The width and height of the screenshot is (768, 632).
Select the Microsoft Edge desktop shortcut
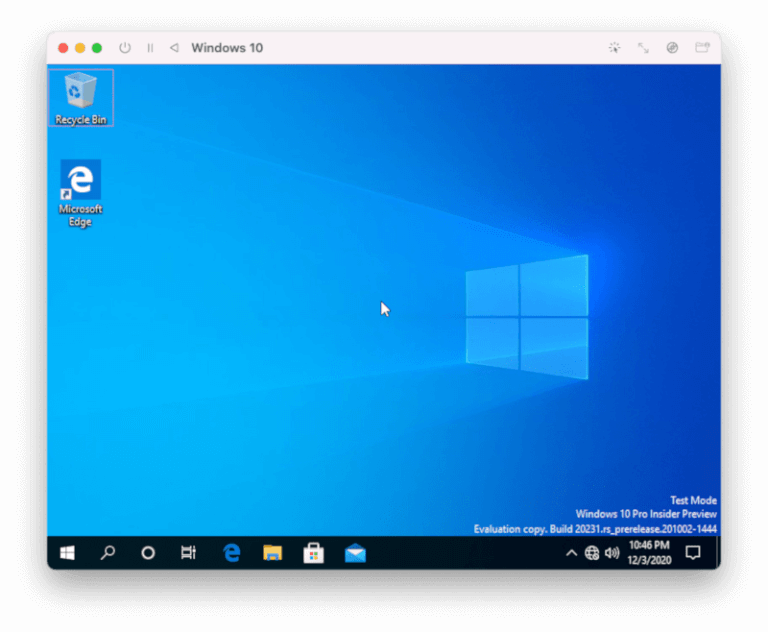click(x=81, y=194)
